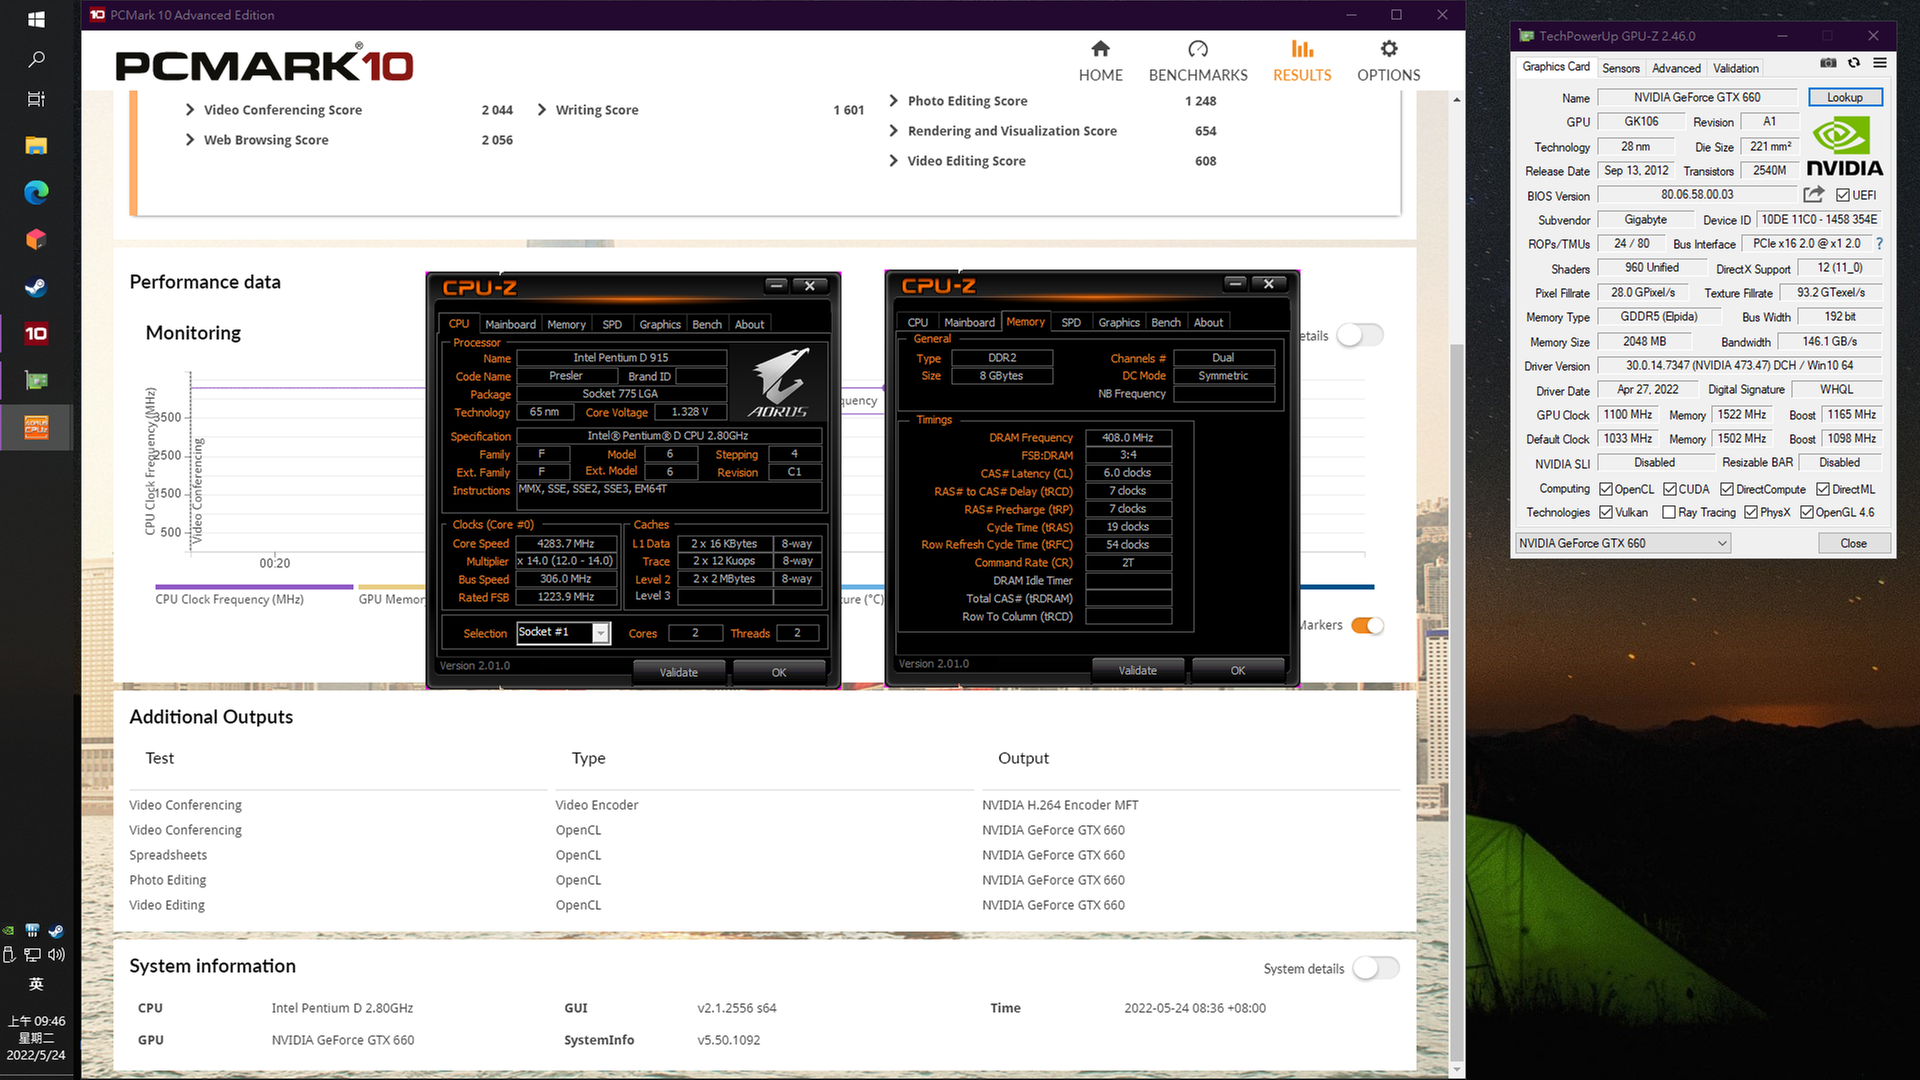Screen dimensions: 1920x1080
Task: Toggle the Vulkan checkbox
Action: click(x=1606, y=512)
